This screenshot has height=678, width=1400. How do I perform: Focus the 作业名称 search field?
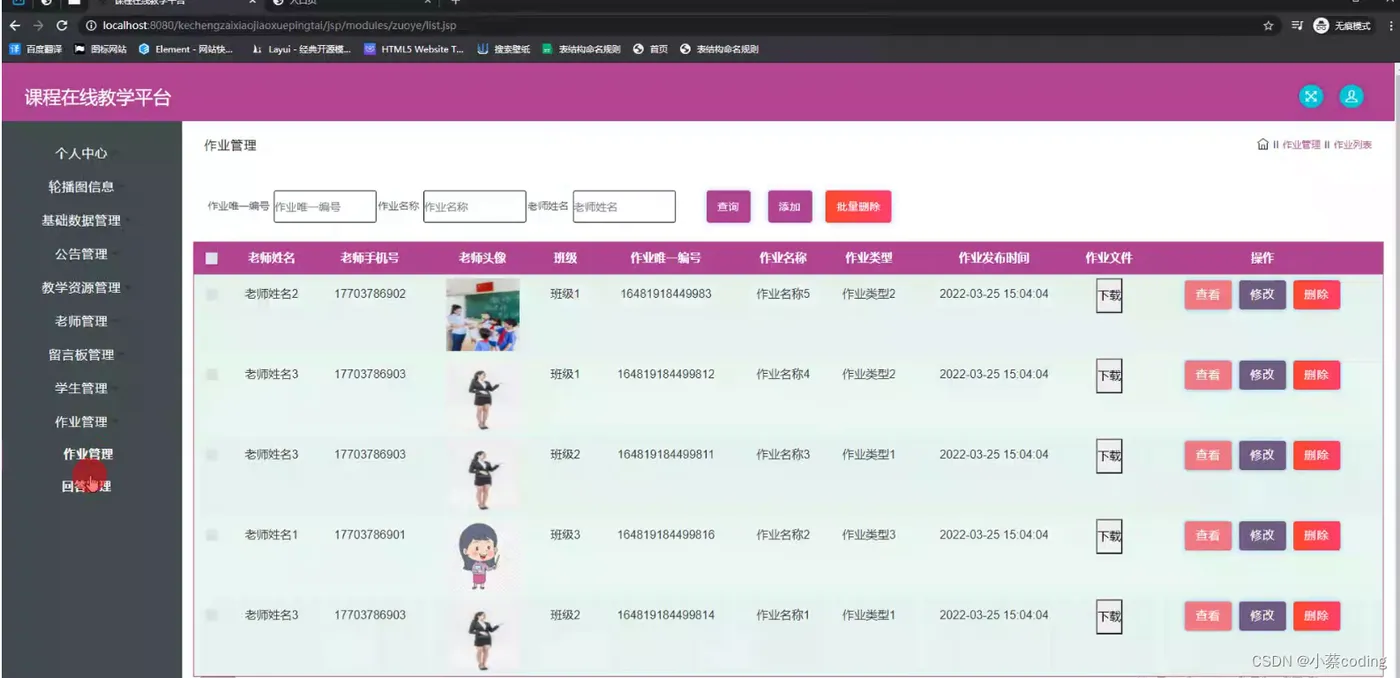(474, 207)
